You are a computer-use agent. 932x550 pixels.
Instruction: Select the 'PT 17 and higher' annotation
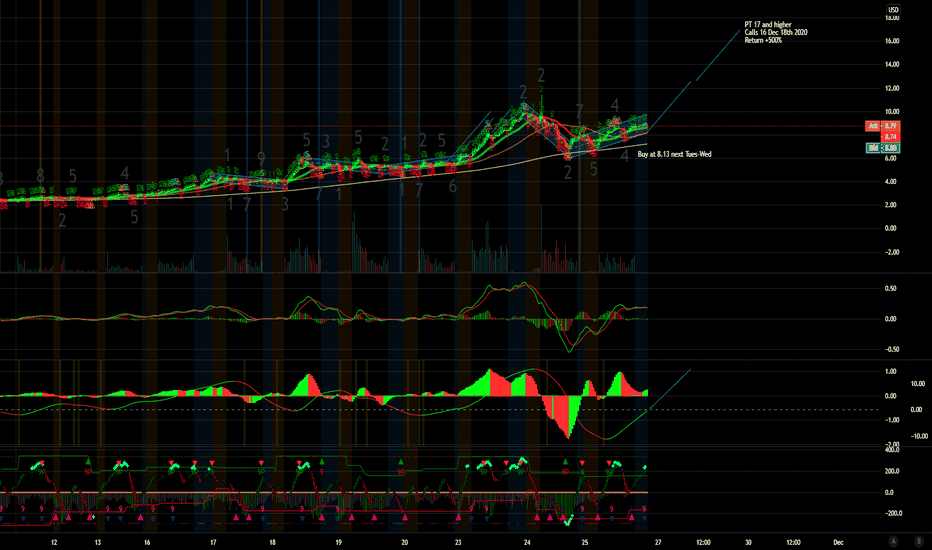(x=768, y=25)
